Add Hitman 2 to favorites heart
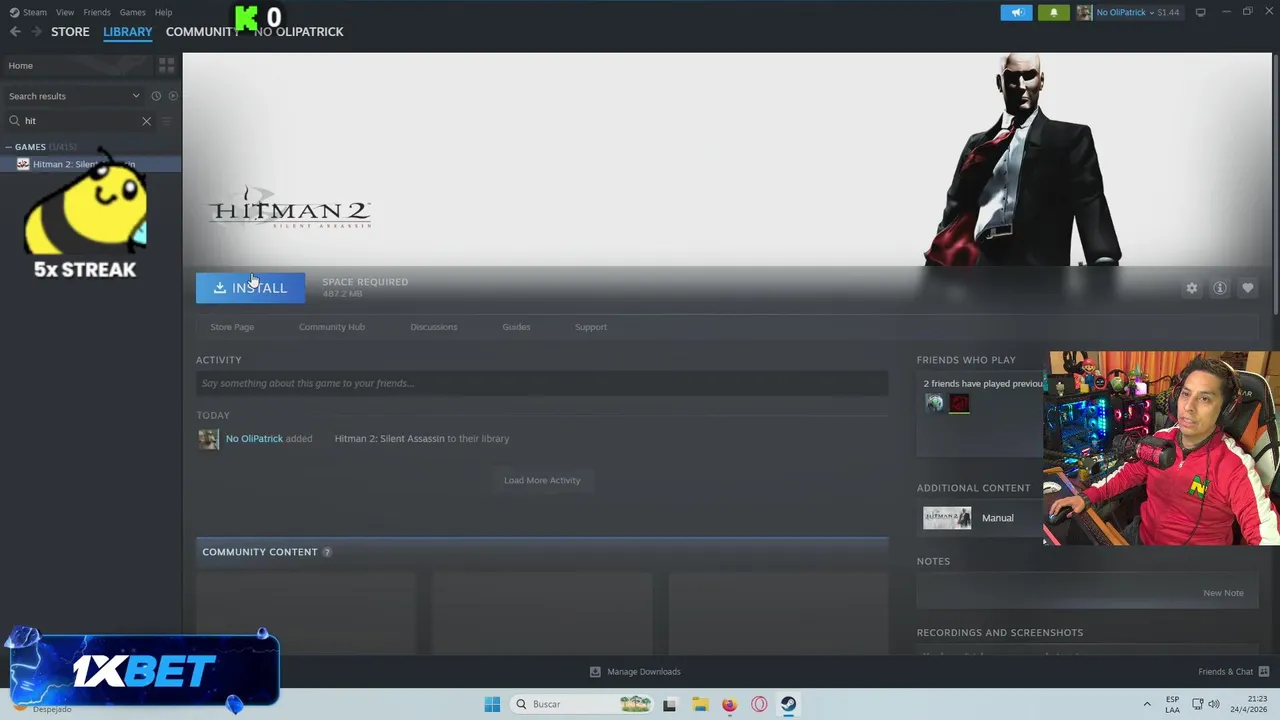 1248,288
